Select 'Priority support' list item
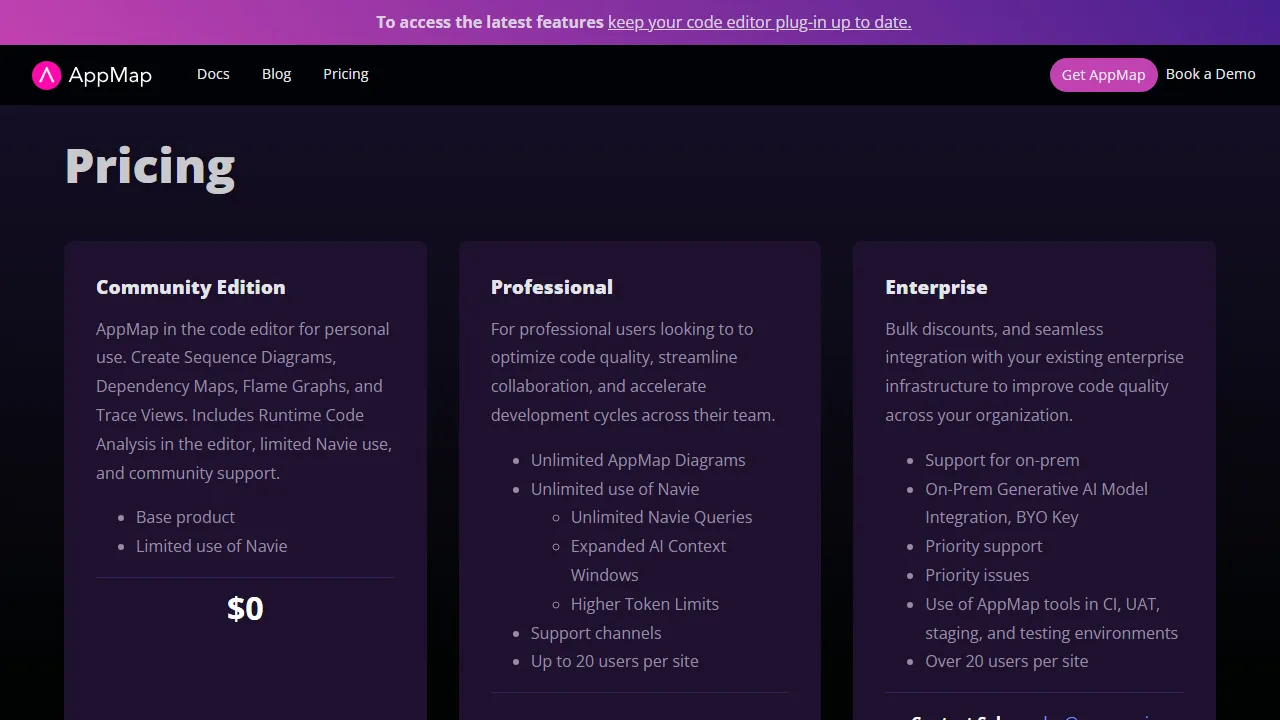This screenshot has width=1280, height=720. coord(984,546)
